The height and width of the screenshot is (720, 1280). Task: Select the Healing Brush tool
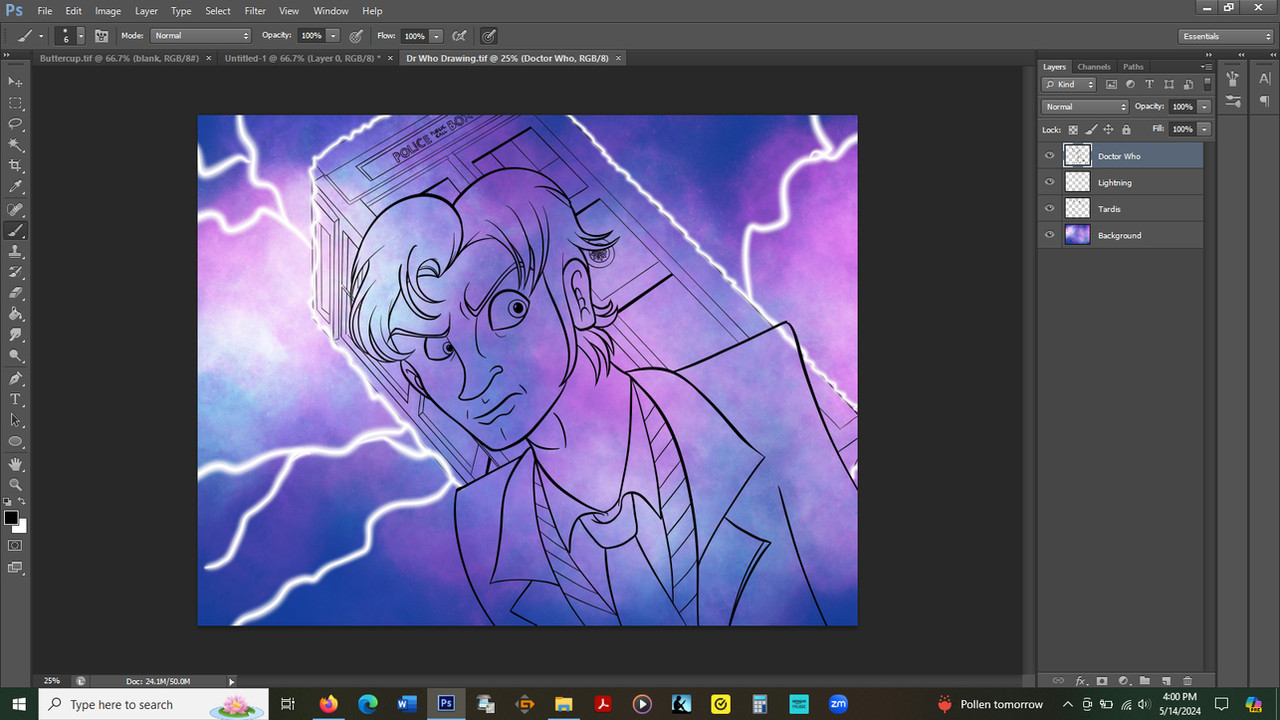pos(15,210)
